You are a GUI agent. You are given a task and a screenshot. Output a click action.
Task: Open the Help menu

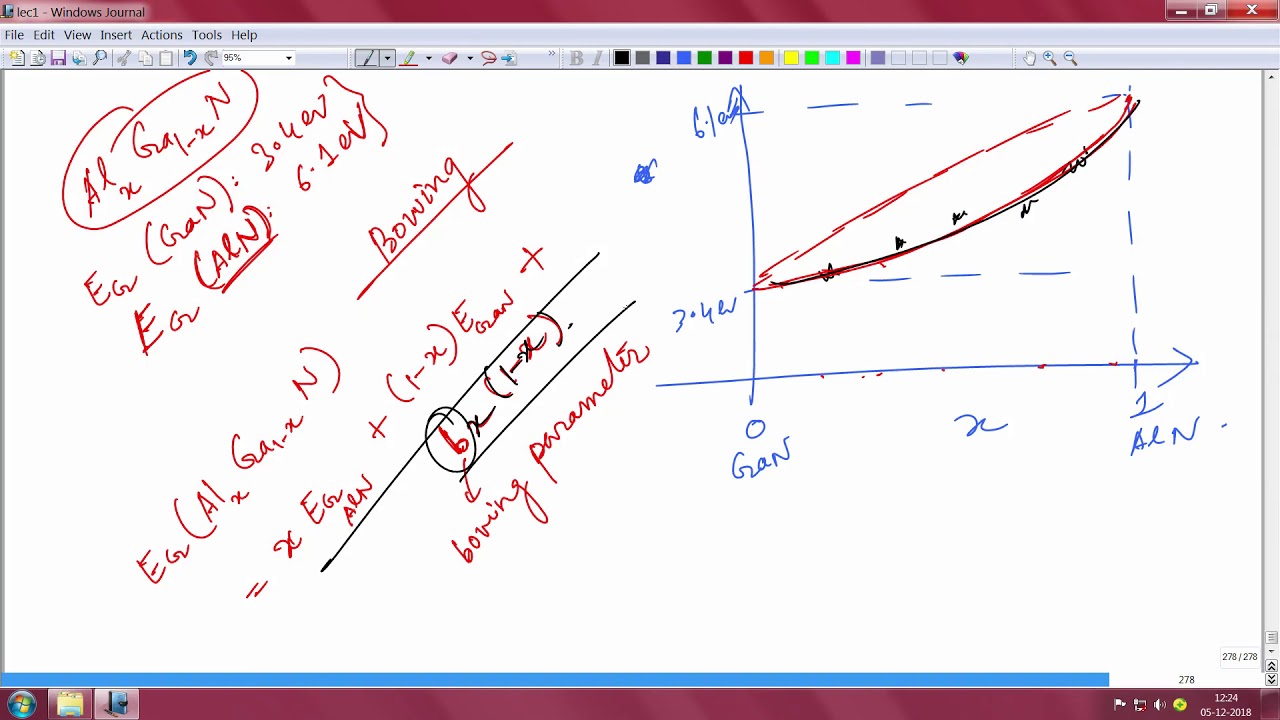pyautogui.click(x=244, y=35)
